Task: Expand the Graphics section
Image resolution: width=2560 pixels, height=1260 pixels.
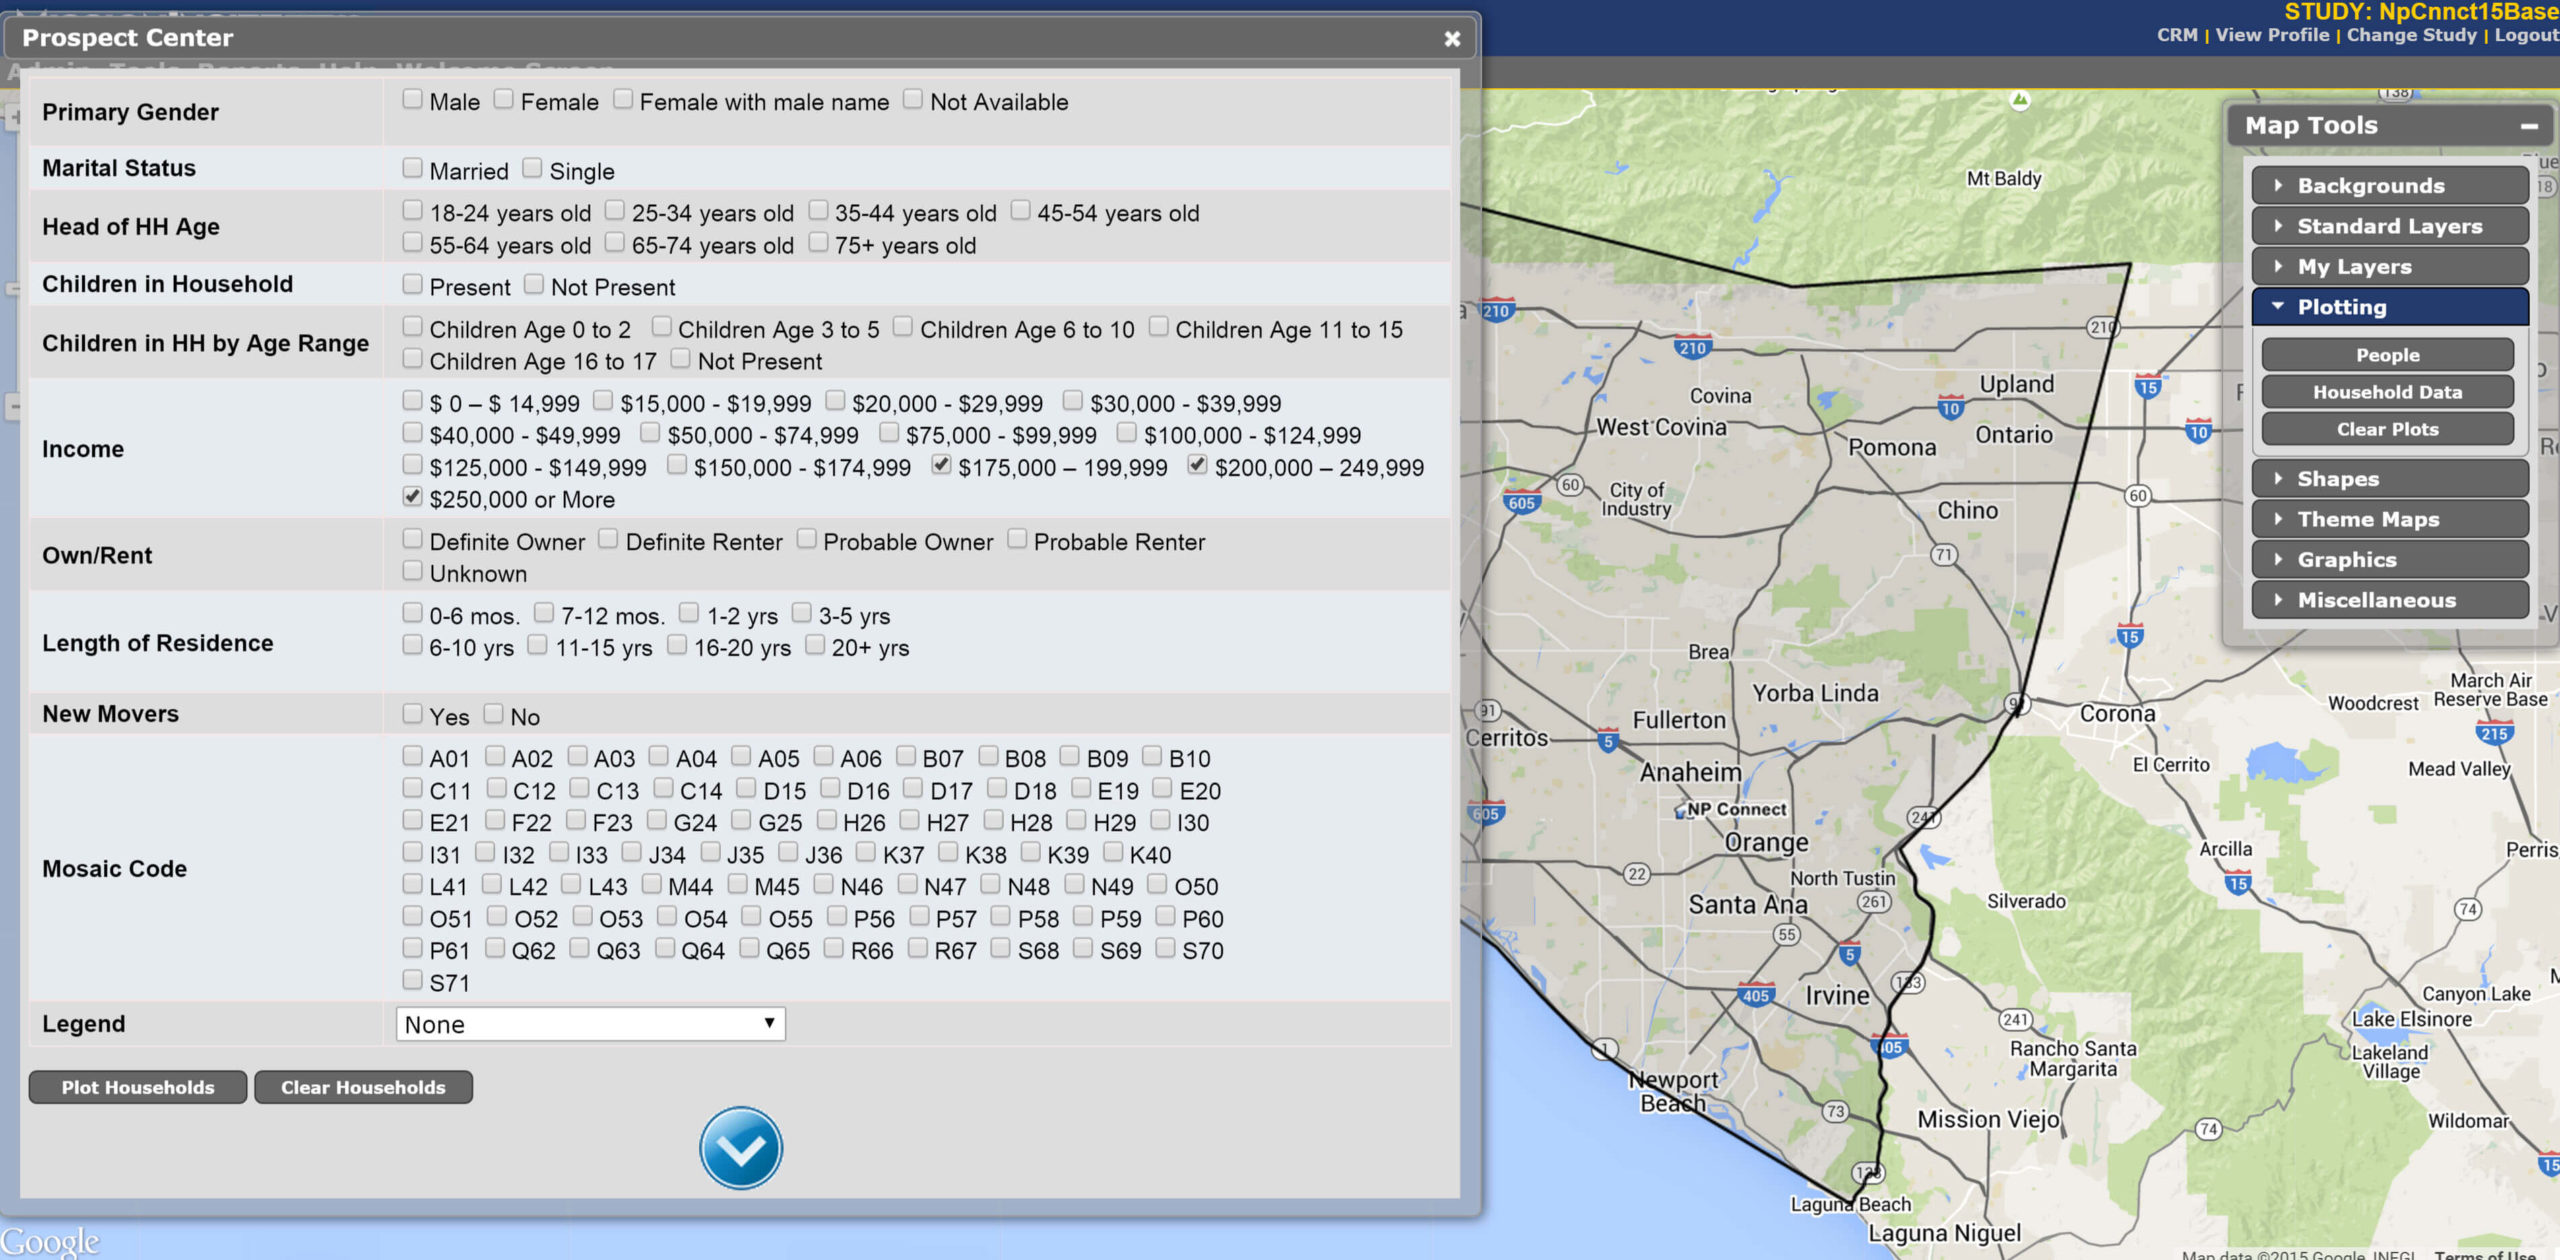Action: (x=2389, y=560)
